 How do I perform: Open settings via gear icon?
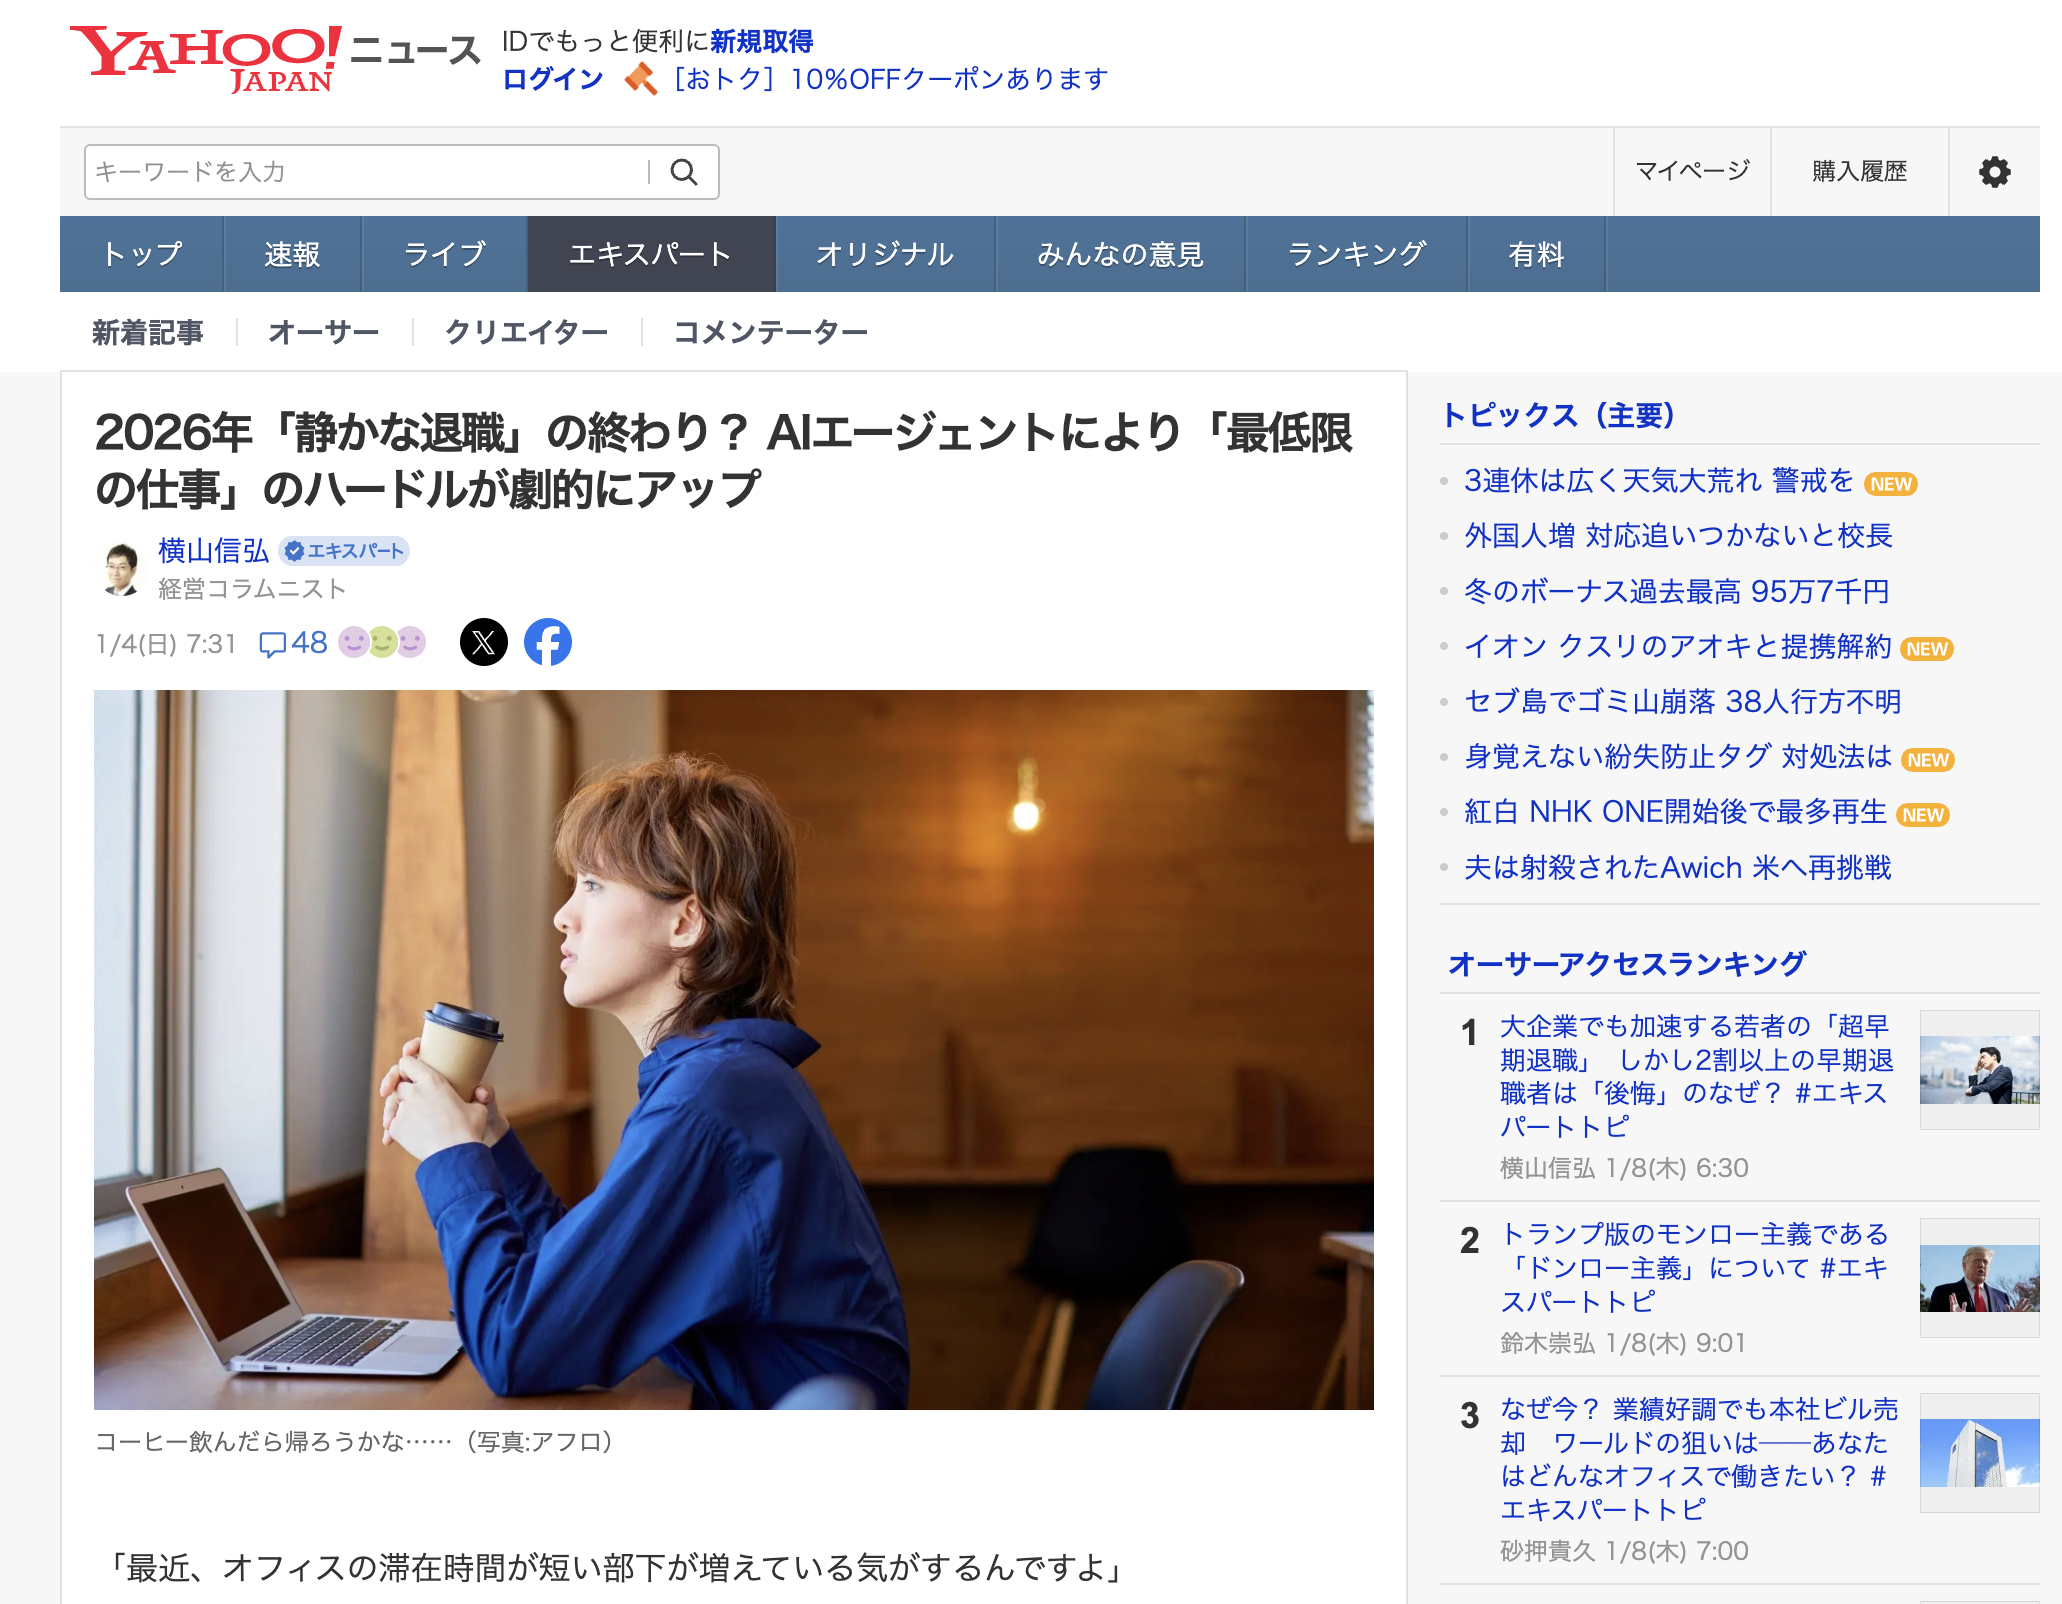[x=1994, y=172]
